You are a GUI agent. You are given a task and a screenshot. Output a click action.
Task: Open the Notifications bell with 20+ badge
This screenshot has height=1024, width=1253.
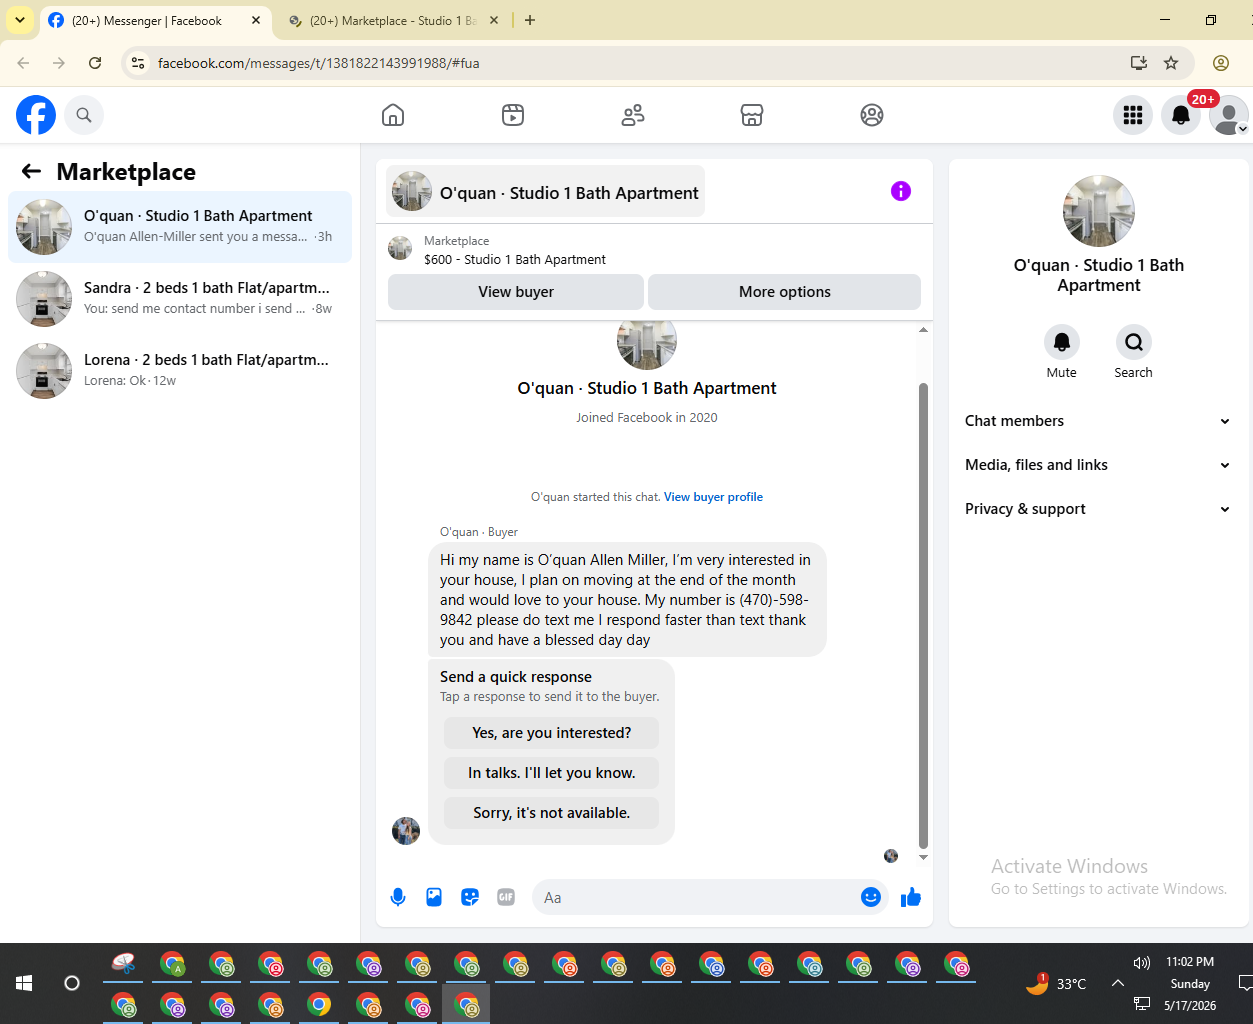(1181, 115)
